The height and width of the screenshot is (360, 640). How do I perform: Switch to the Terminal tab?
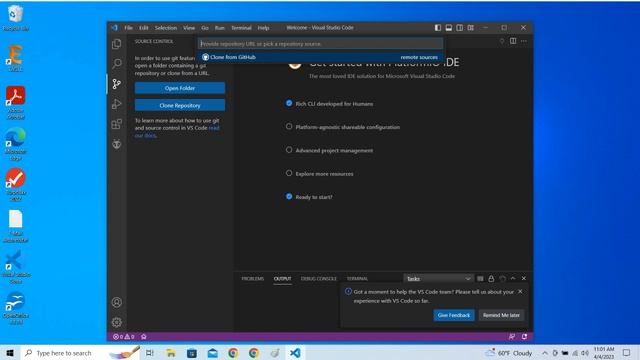tap(357, 278)
